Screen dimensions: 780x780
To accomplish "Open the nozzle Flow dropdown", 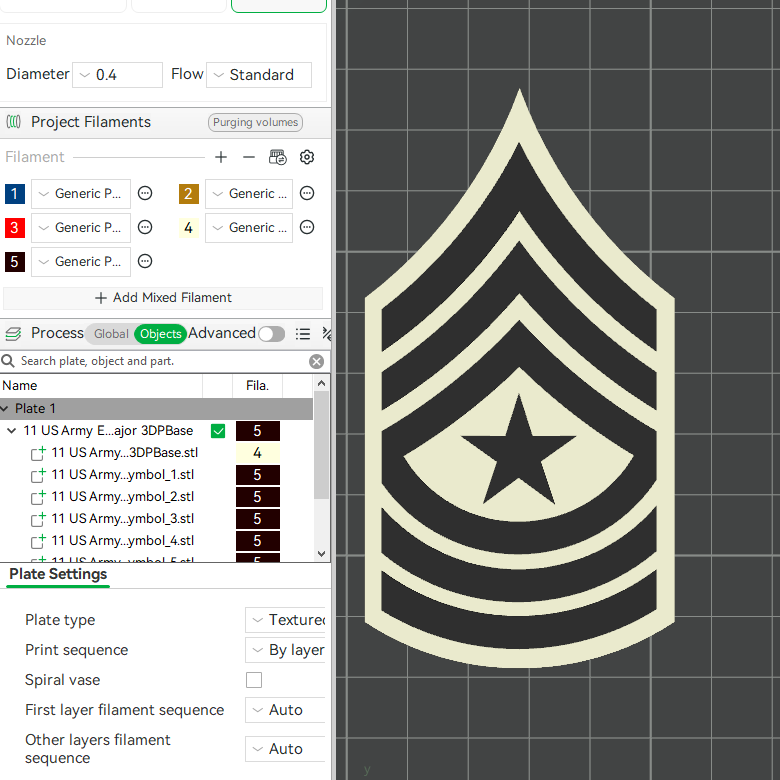I will click(x=259, y=75).
